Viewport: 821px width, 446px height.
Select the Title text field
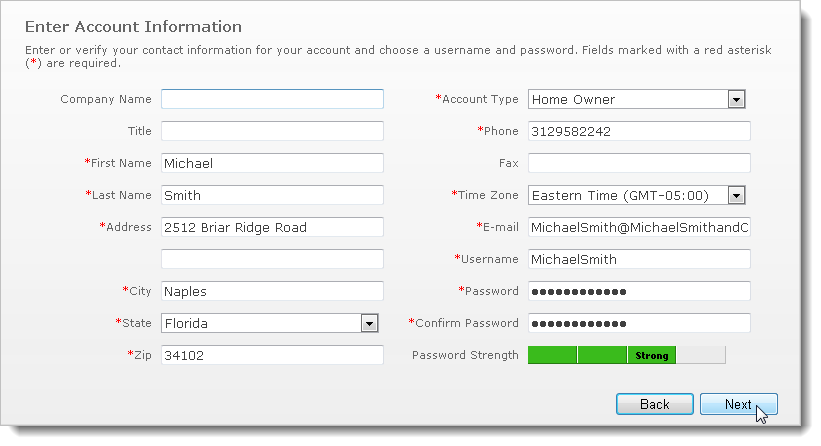pyautogui.click(x=272, y=131)
